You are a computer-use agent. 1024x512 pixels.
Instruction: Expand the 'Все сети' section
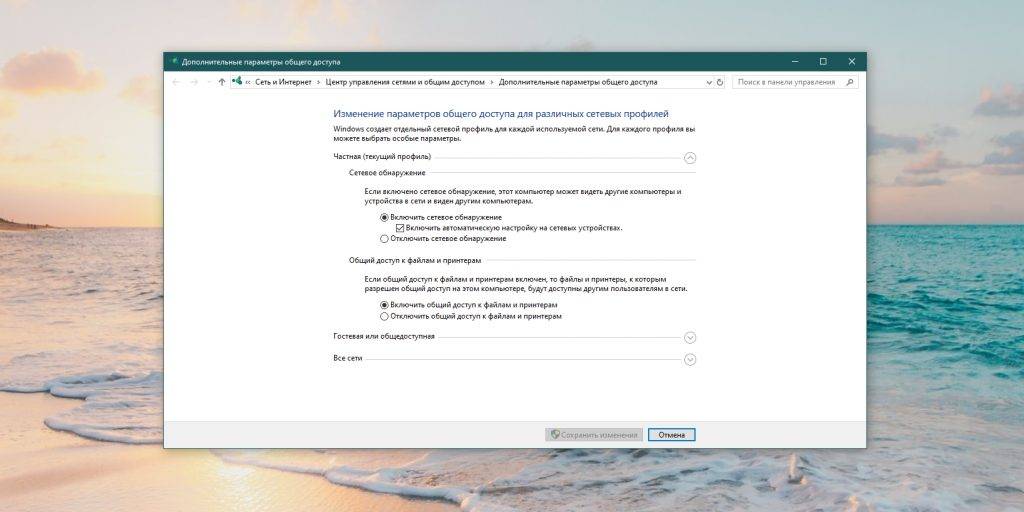(689, 359)
